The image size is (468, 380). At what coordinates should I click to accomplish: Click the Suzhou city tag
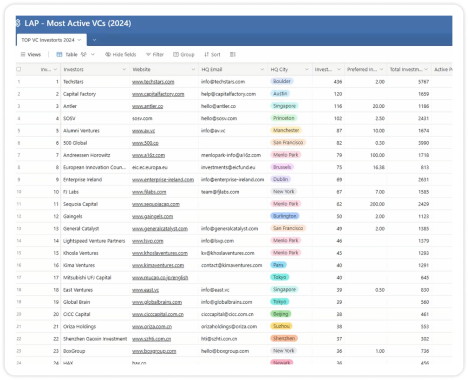[281, 326]
